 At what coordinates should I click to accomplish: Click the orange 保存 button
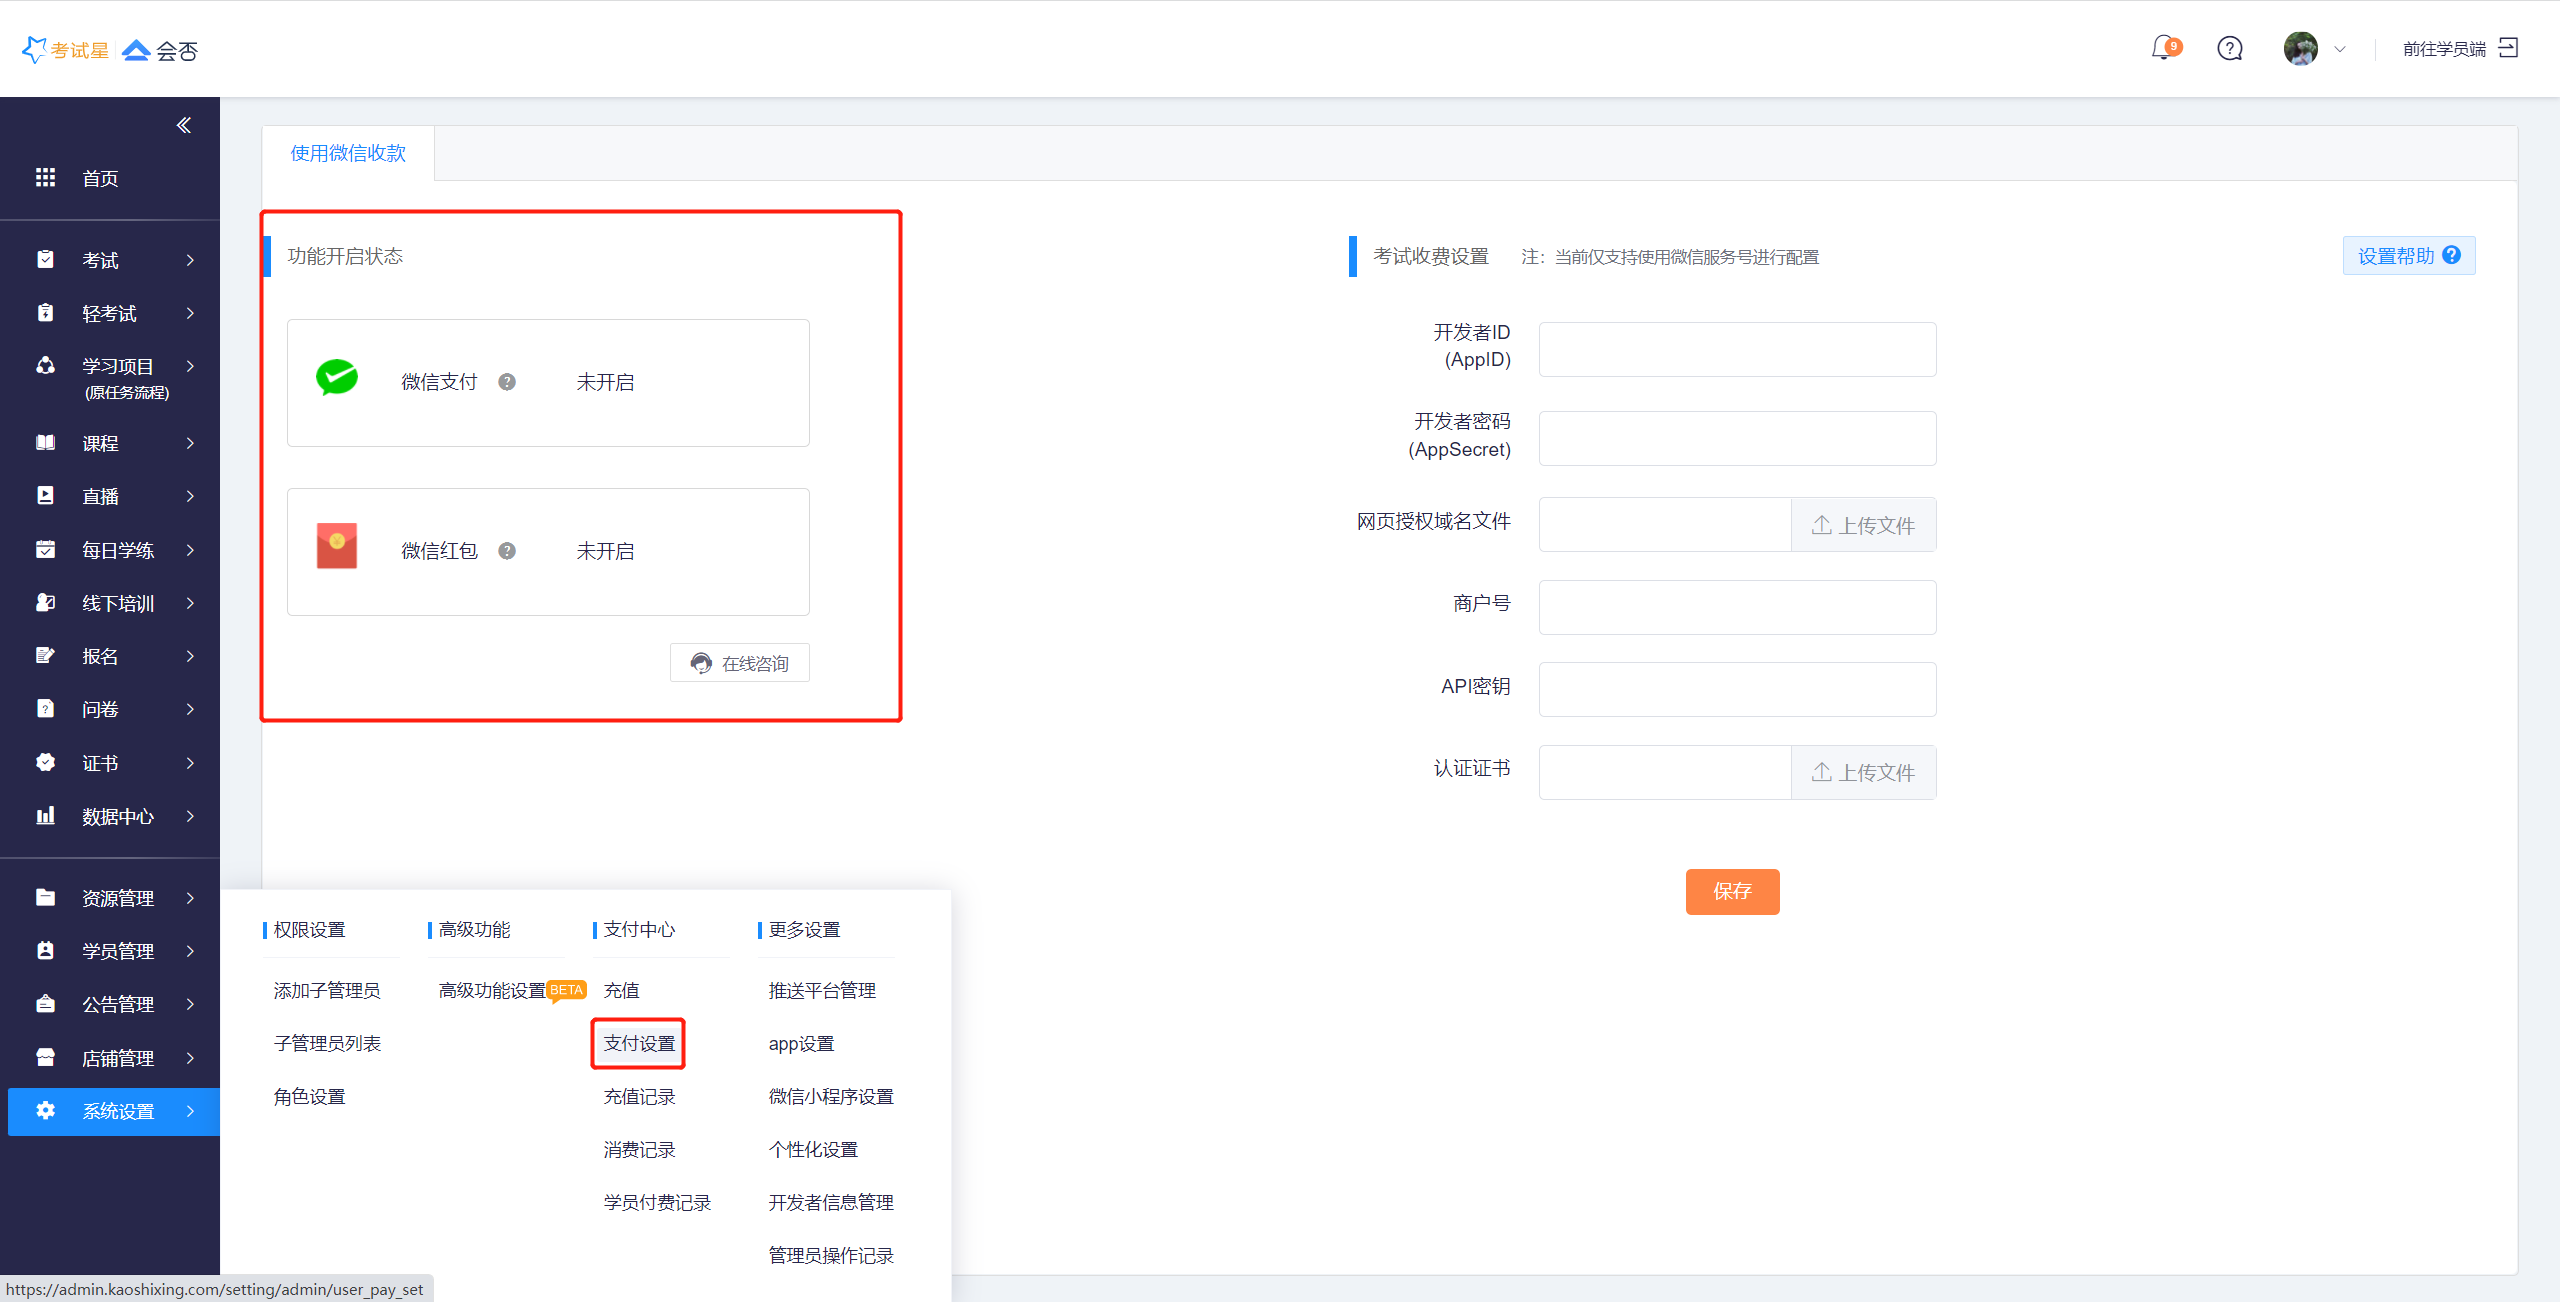pyautogui.click(x=1732, y=891)
